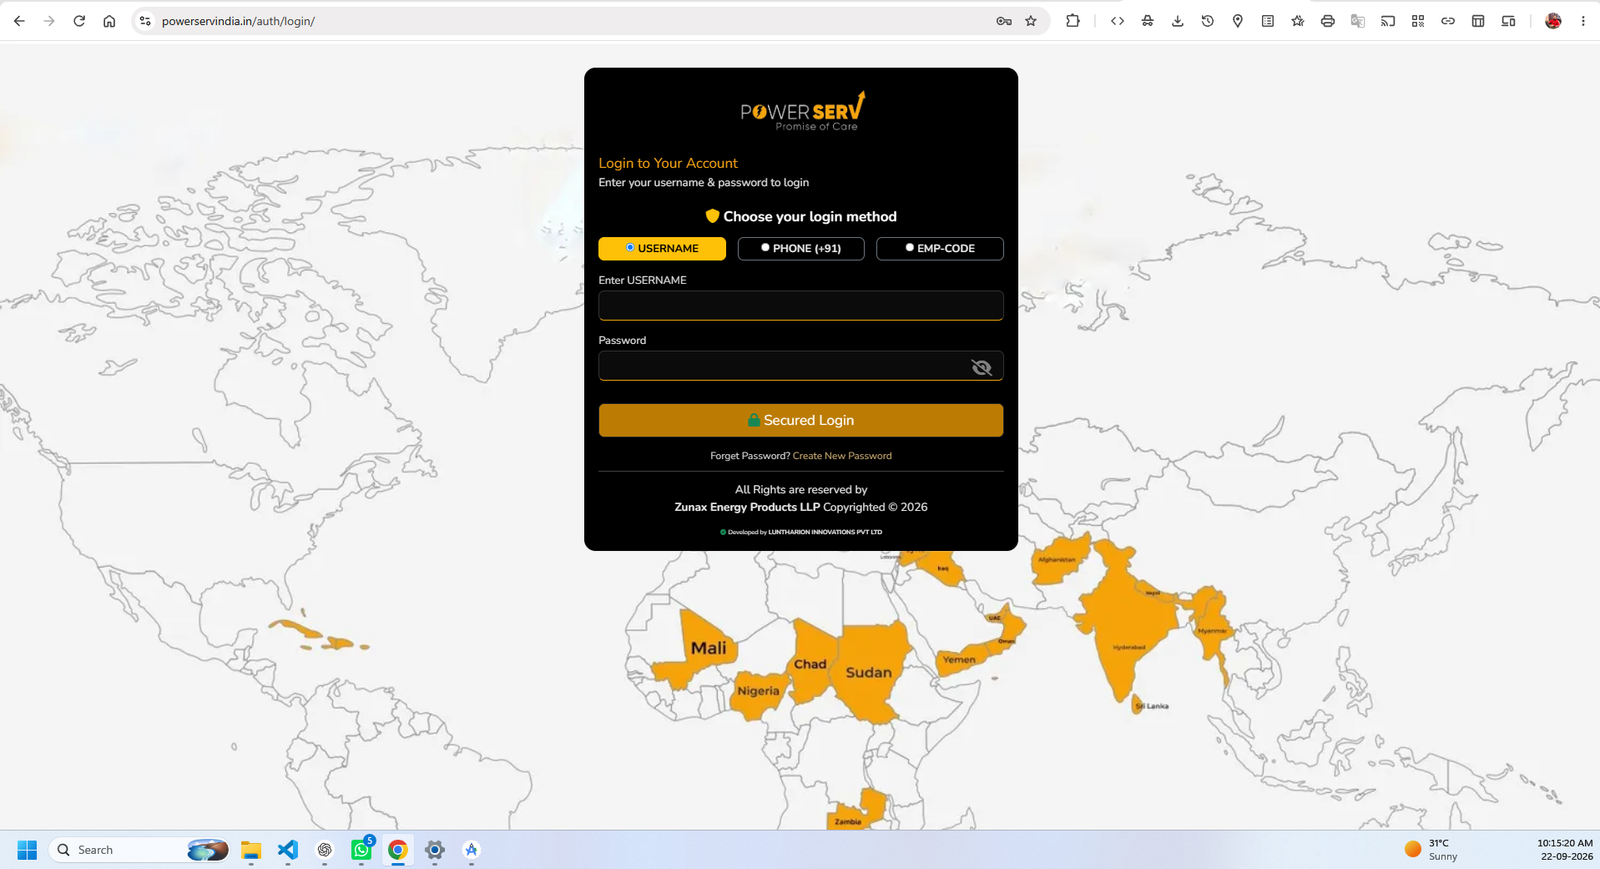
Task: Switch to Chrome in the taskbar
Action: click(398, 850)
